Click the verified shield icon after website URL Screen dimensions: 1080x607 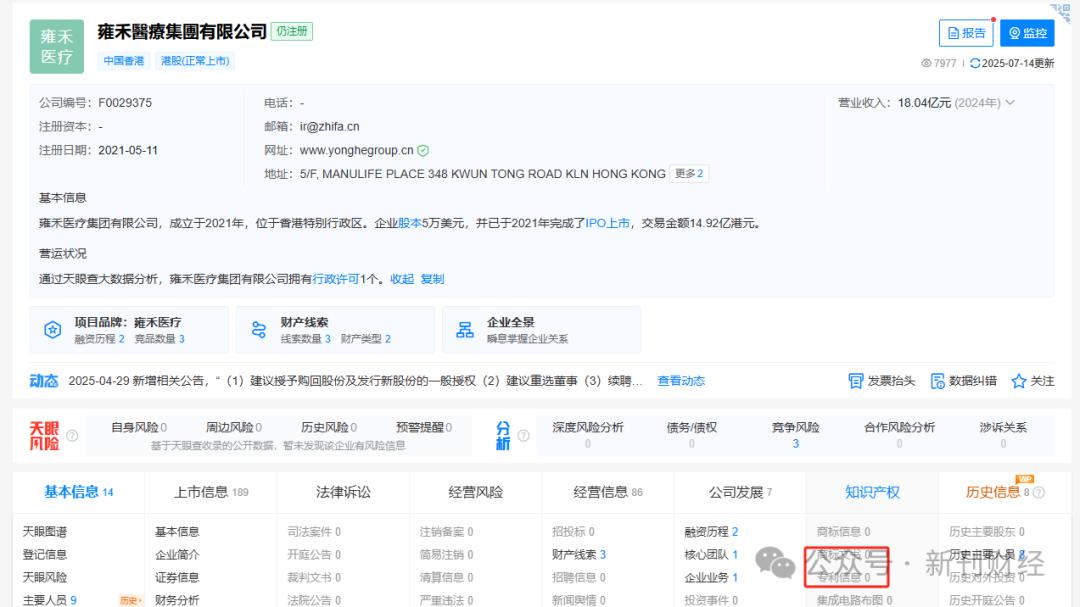423,150
